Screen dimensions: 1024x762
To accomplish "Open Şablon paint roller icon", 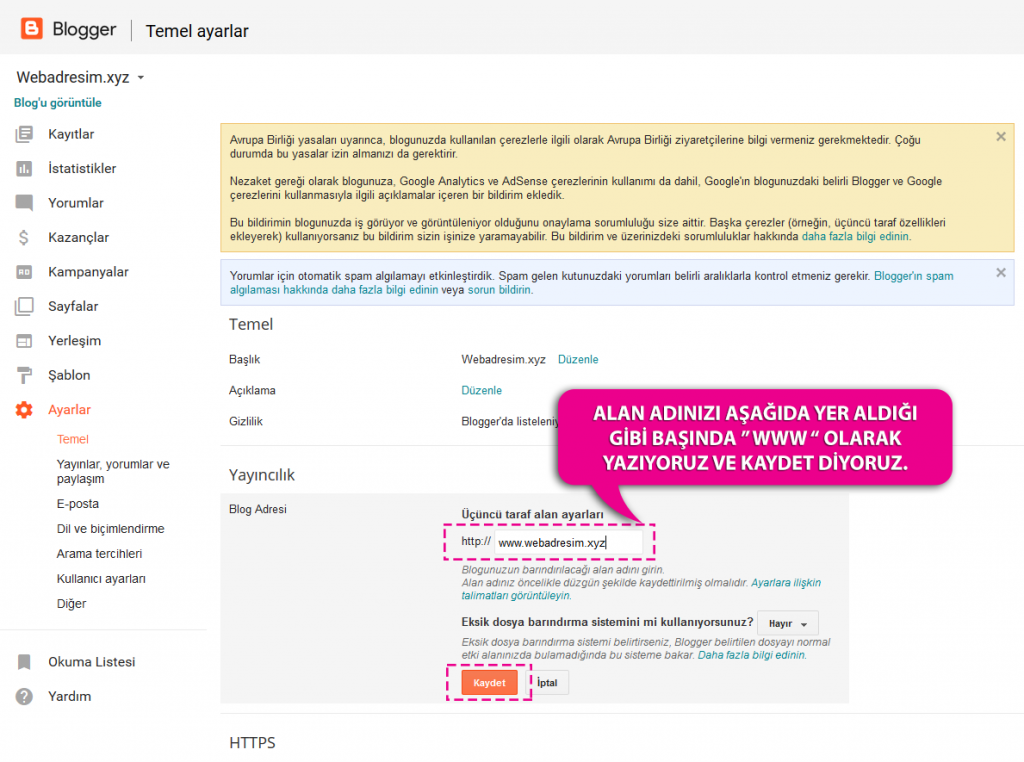I will click(24, 375).
